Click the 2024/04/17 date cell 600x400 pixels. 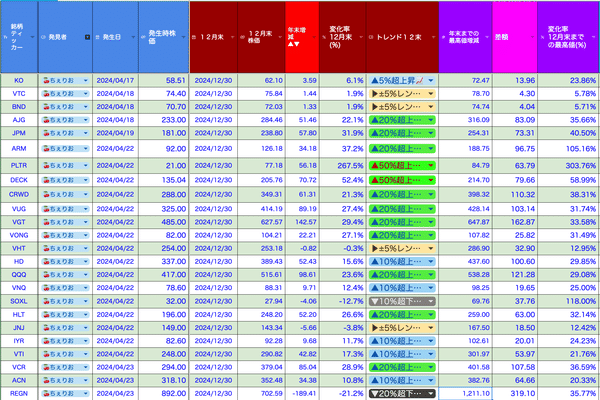115,80
